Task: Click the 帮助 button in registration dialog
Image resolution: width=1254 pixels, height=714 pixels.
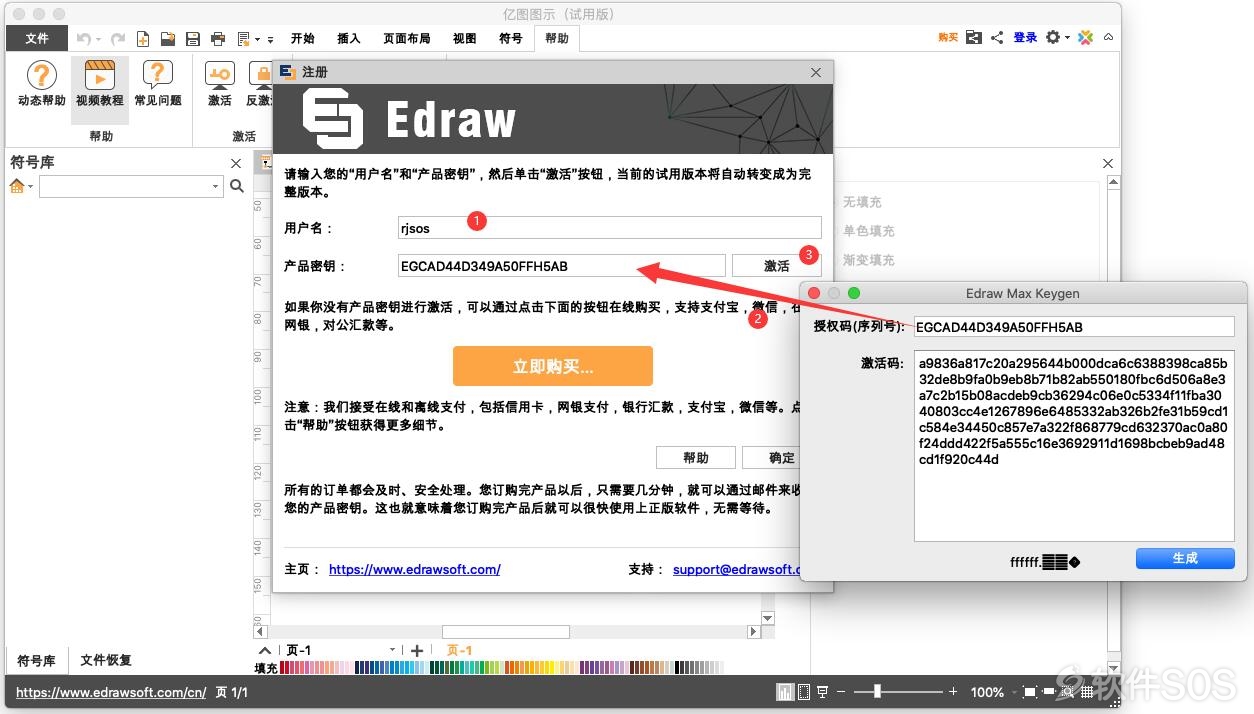Action: coord(696,457)
